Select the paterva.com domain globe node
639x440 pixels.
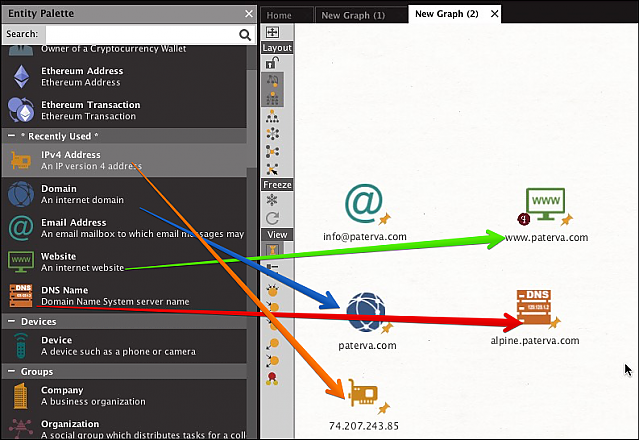coord(366,312)
